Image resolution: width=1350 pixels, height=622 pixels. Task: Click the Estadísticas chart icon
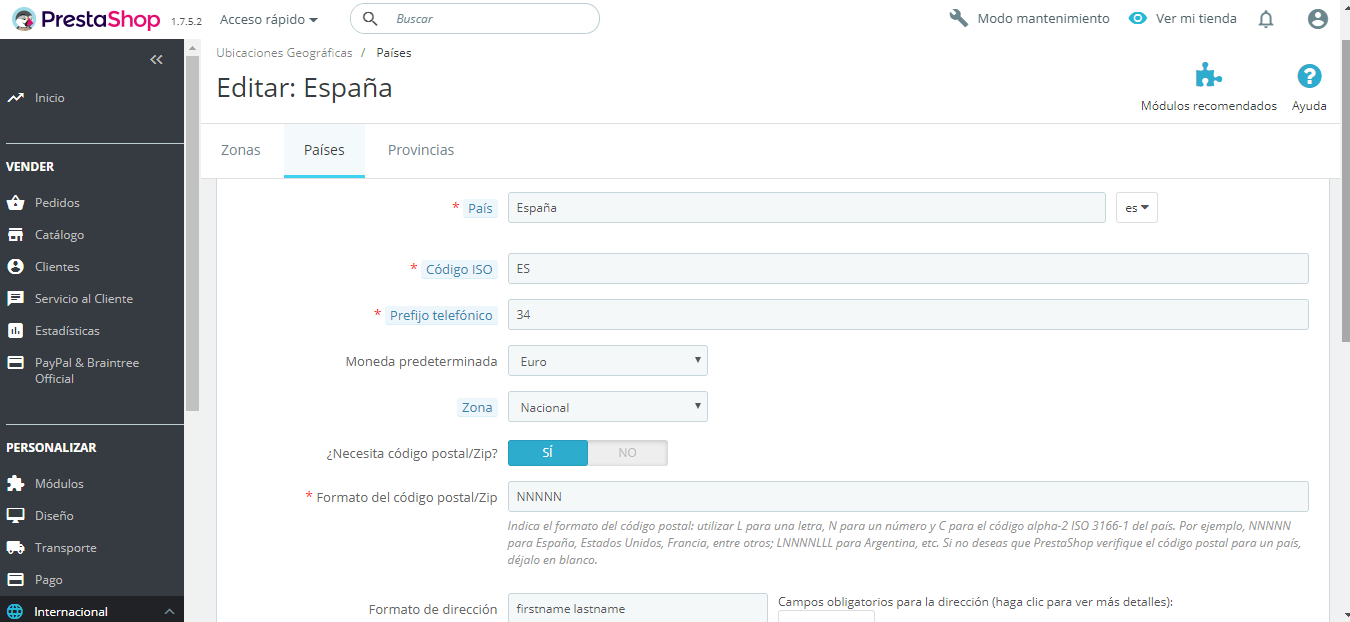[15, 331]
